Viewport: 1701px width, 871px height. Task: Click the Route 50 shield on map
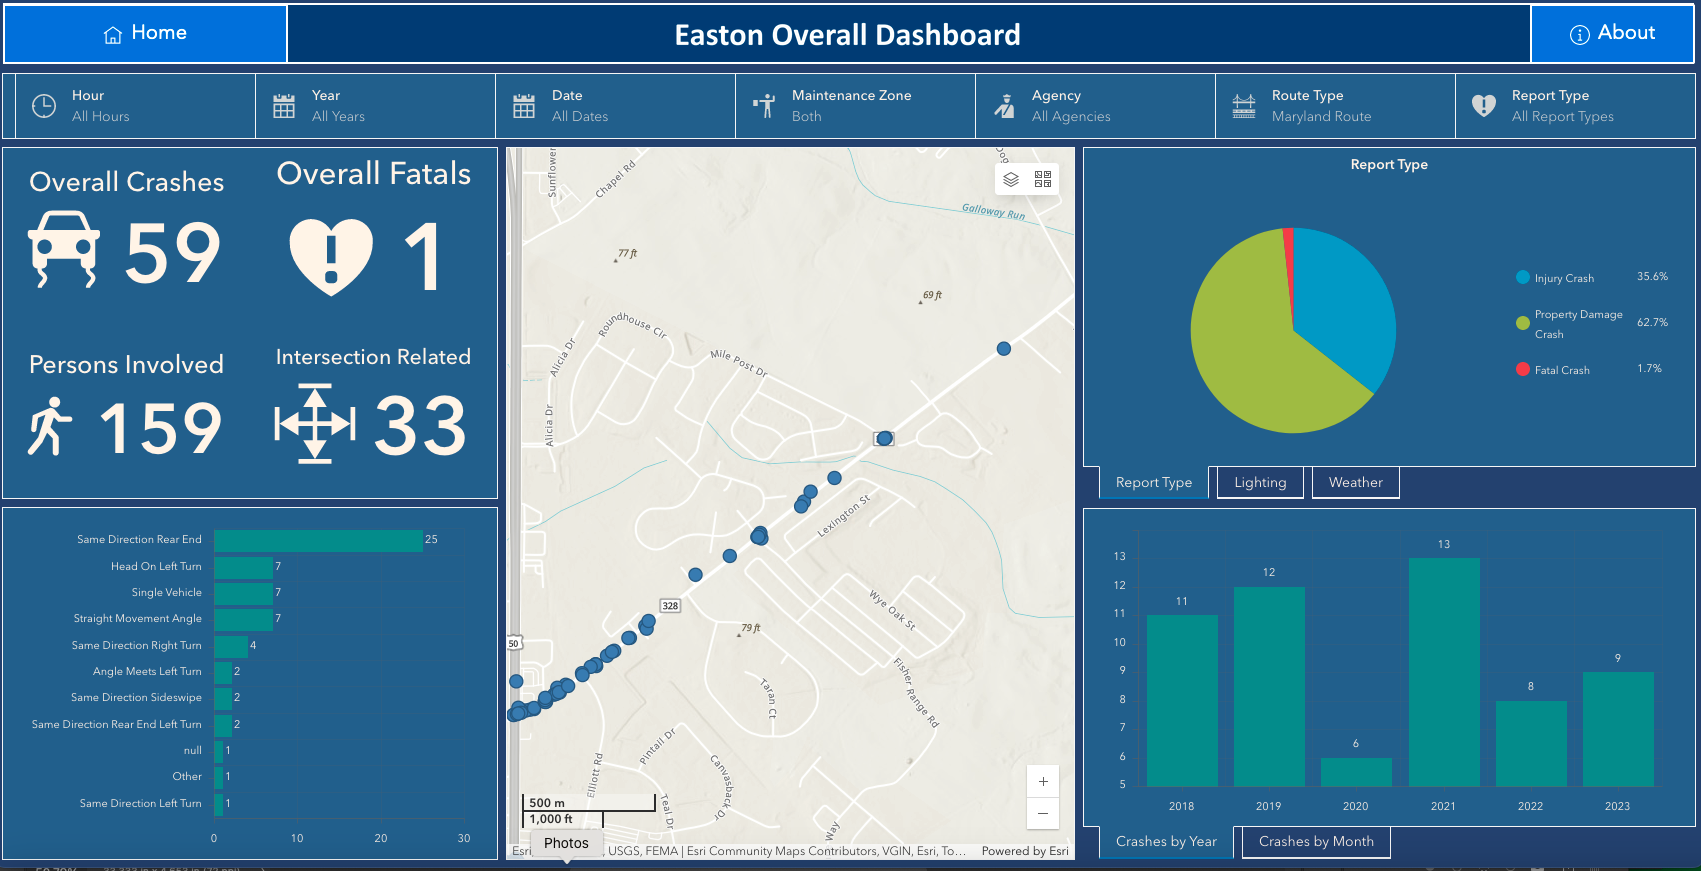pyautogui.click(x=514, y=643)
